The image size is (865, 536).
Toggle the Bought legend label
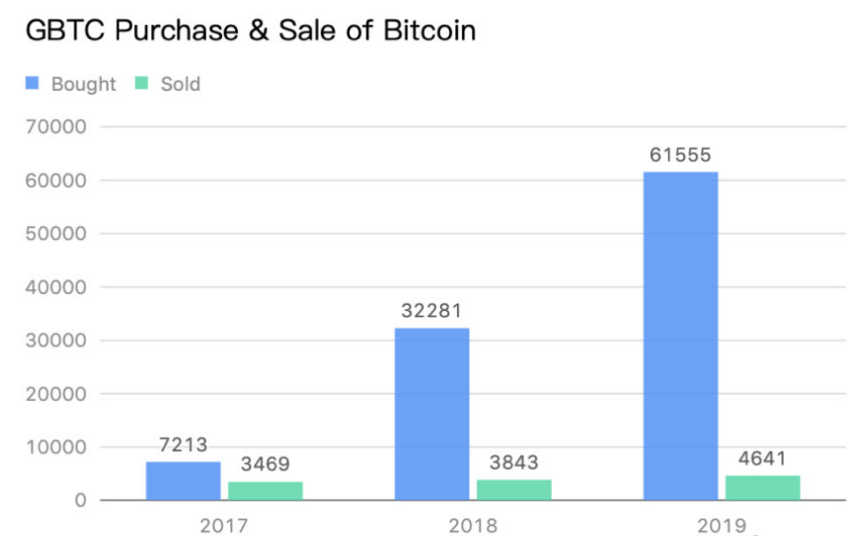(83, 84)
